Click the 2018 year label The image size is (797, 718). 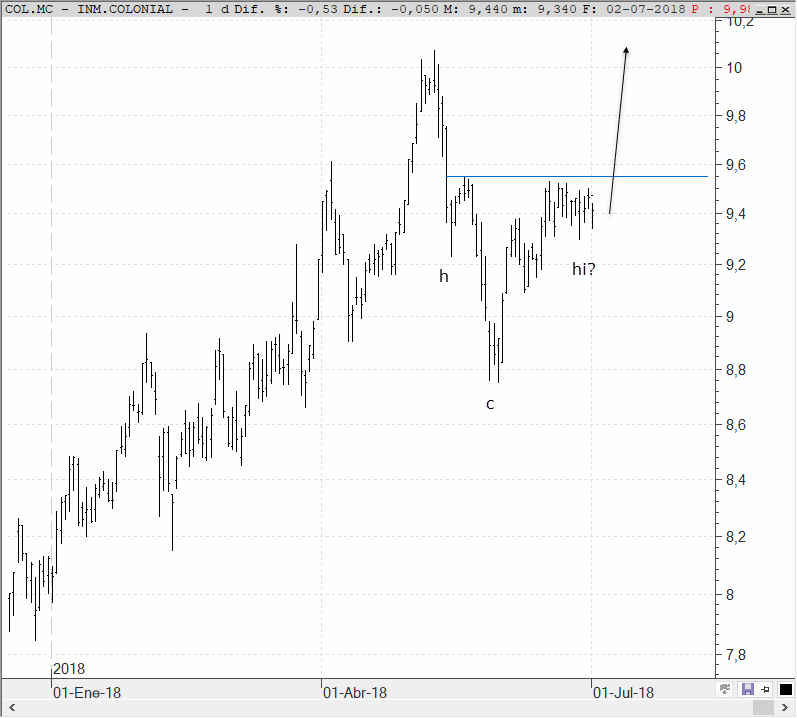pyautogui.click(x=69, y=669)
